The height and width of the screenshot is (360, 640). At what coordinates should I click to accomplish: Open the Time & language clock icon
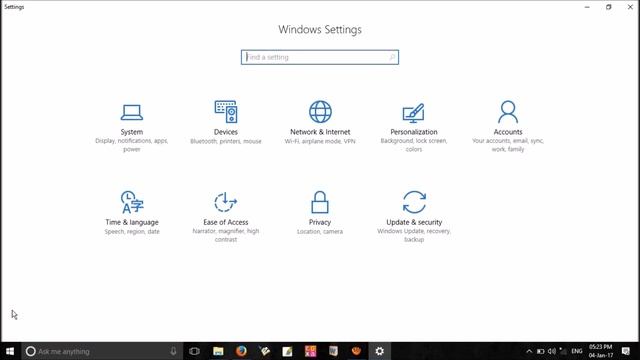pyautogui.click(x=132, y=202)
